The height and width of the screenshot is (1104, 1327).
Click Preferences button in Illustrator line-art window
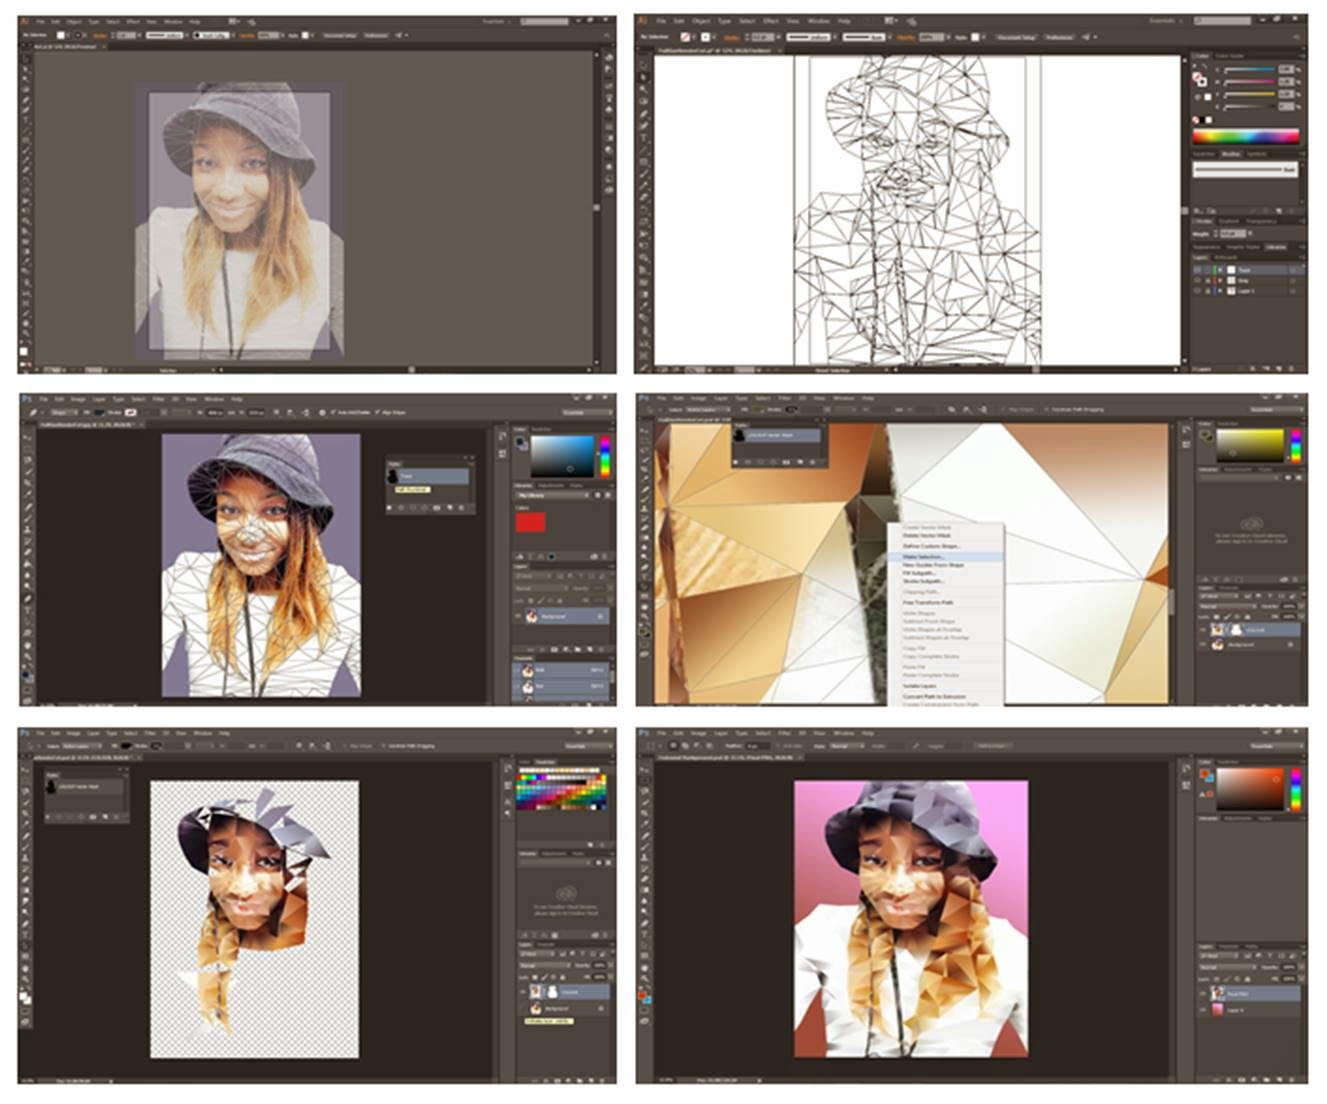[x=1060, y=36]
